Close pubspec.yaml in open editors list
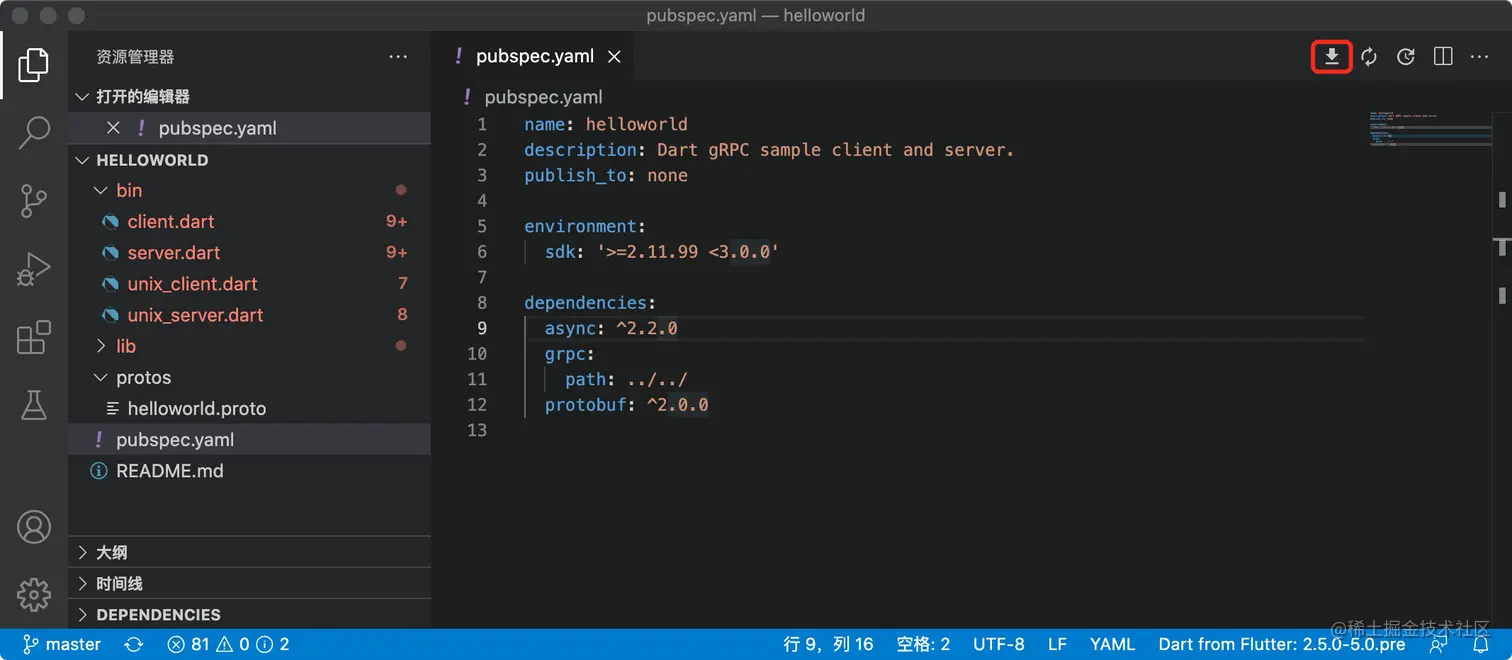Image resolution: width=1512 pixels, height=660 pixels. [x=113, y=128]
